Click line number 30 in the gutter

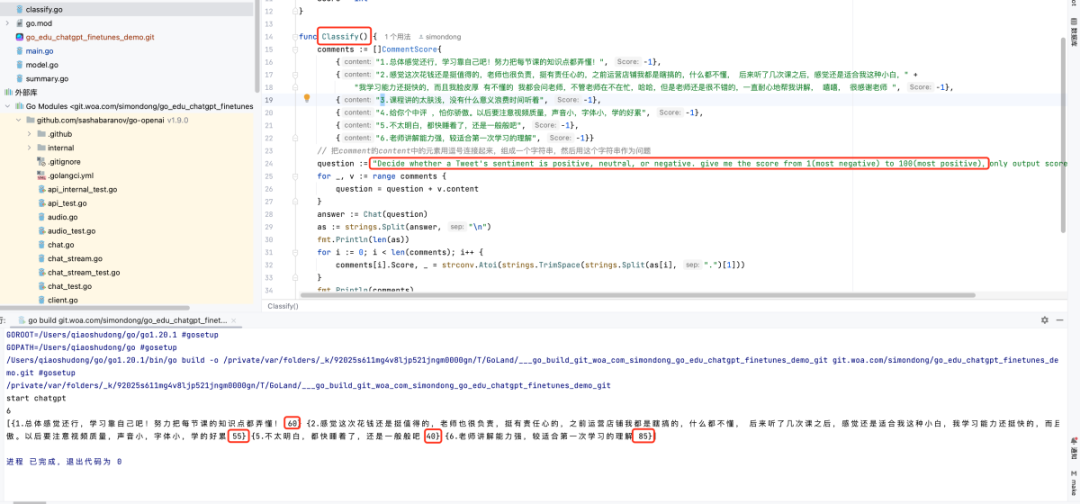coord(269,240)
